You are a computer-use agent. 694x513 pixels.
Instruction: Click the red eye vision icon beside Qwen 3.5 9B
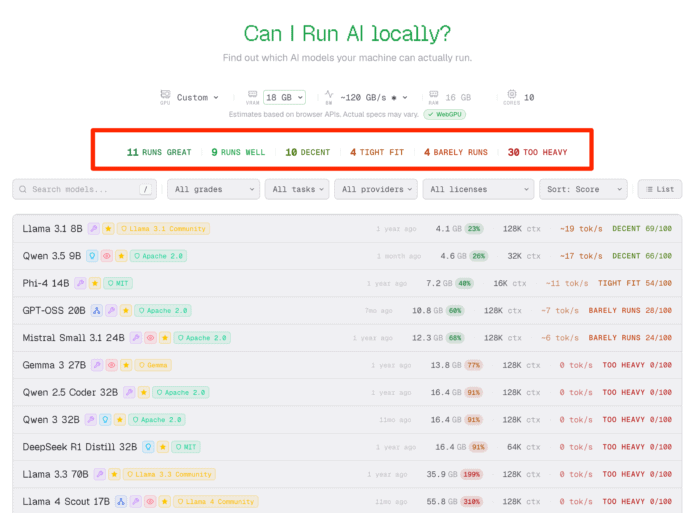(107, 256)
